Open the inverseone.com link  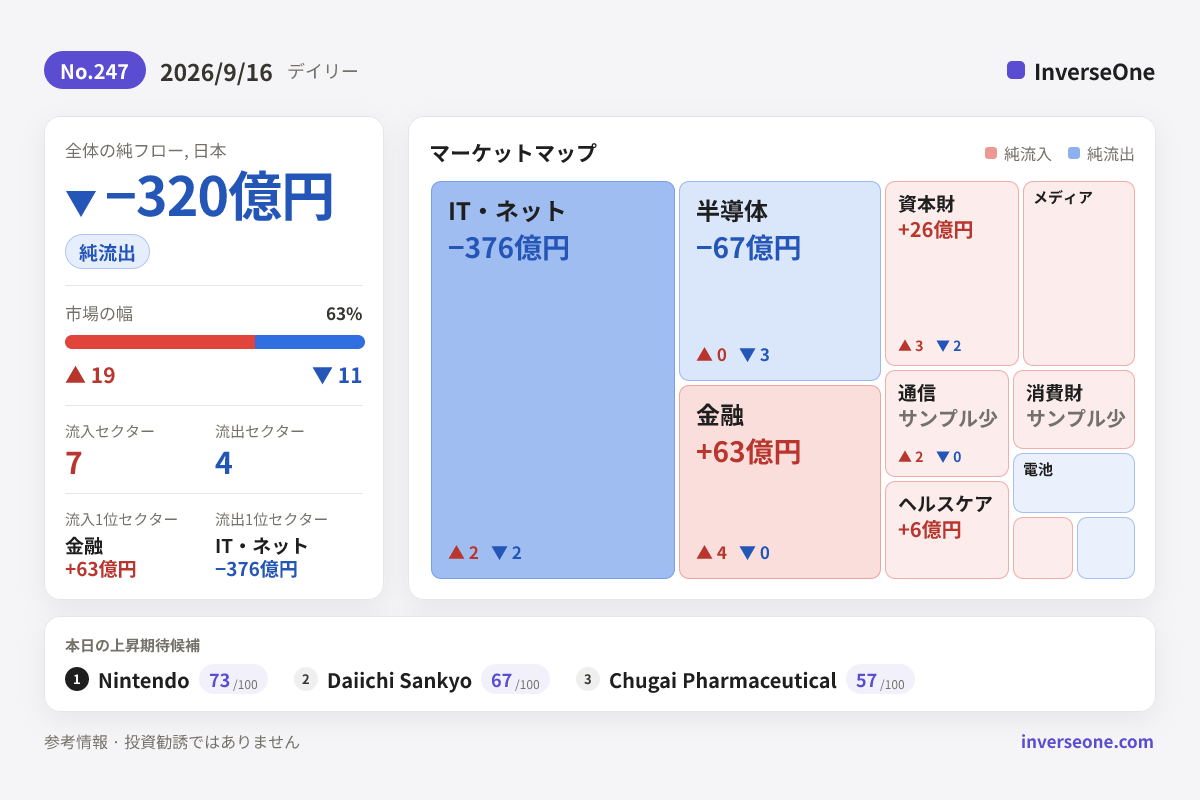[x=1087, y=742]
